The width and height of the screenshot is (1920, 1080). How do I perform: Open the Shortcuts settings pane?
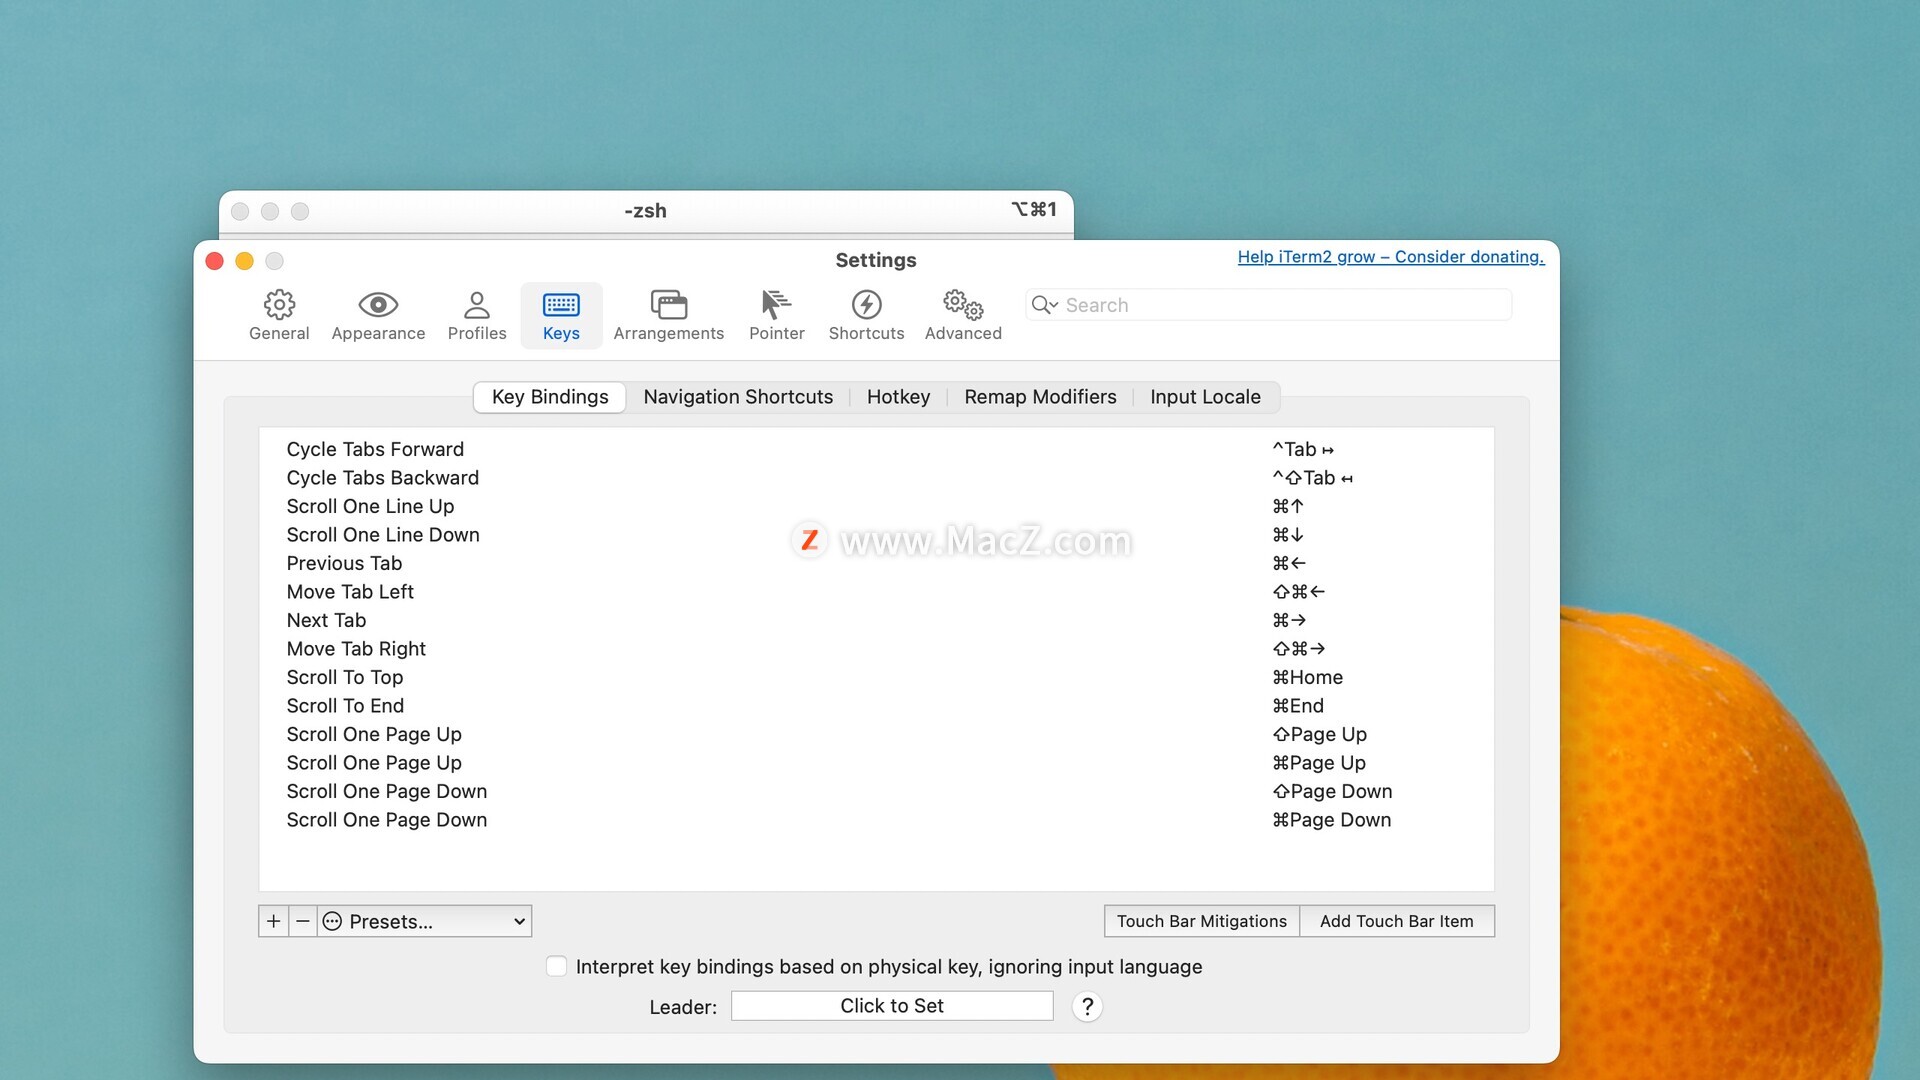pos(866,315)
